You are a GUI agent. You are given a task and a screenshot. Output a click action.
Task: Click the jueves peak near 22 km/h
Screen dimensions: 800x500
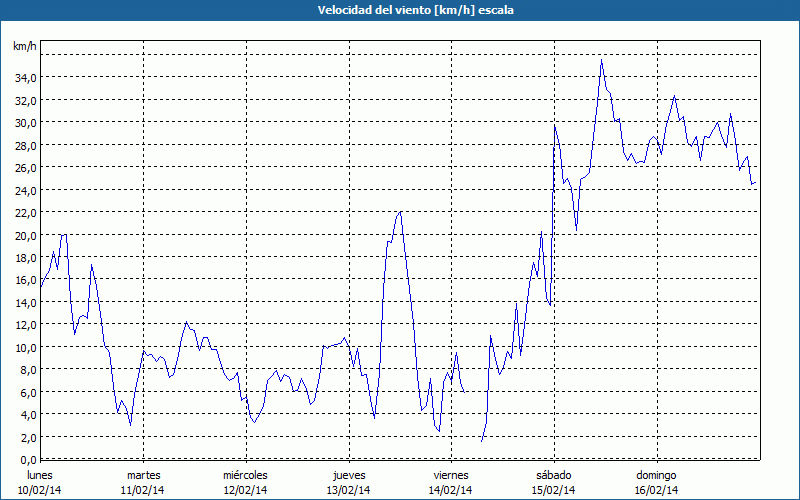(x=400, y=212)
